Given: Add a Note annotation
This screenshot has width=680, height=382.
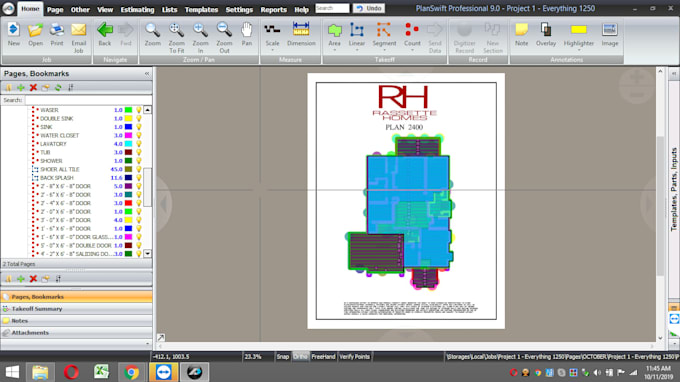Looking at the screenshot, I should click(x=521, y=35).
